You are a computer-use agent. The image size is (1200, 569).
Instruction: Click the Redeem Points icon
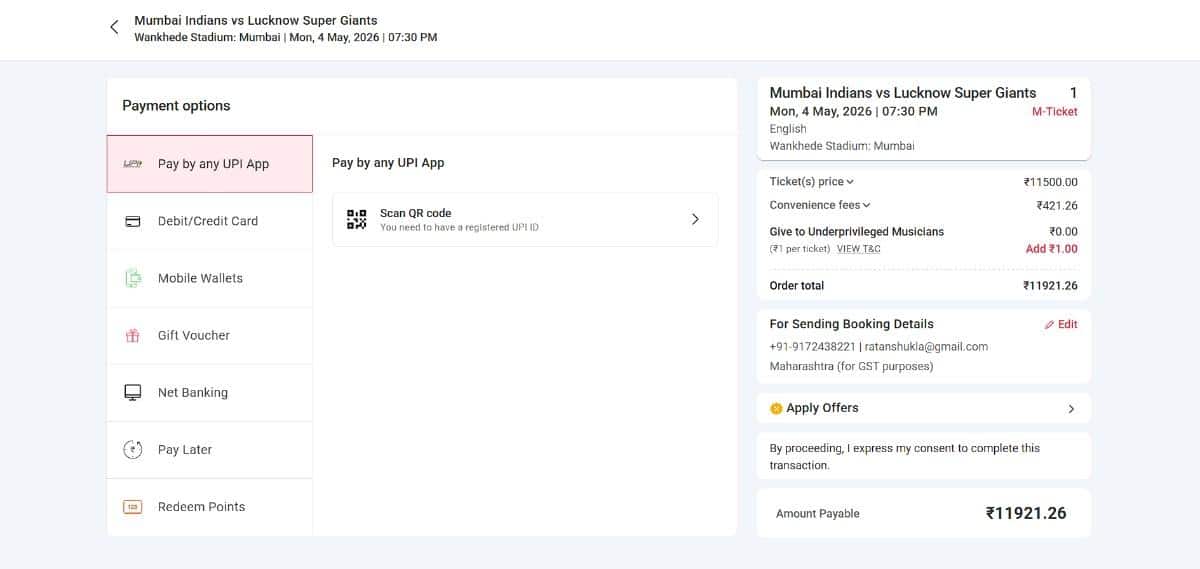132,507
